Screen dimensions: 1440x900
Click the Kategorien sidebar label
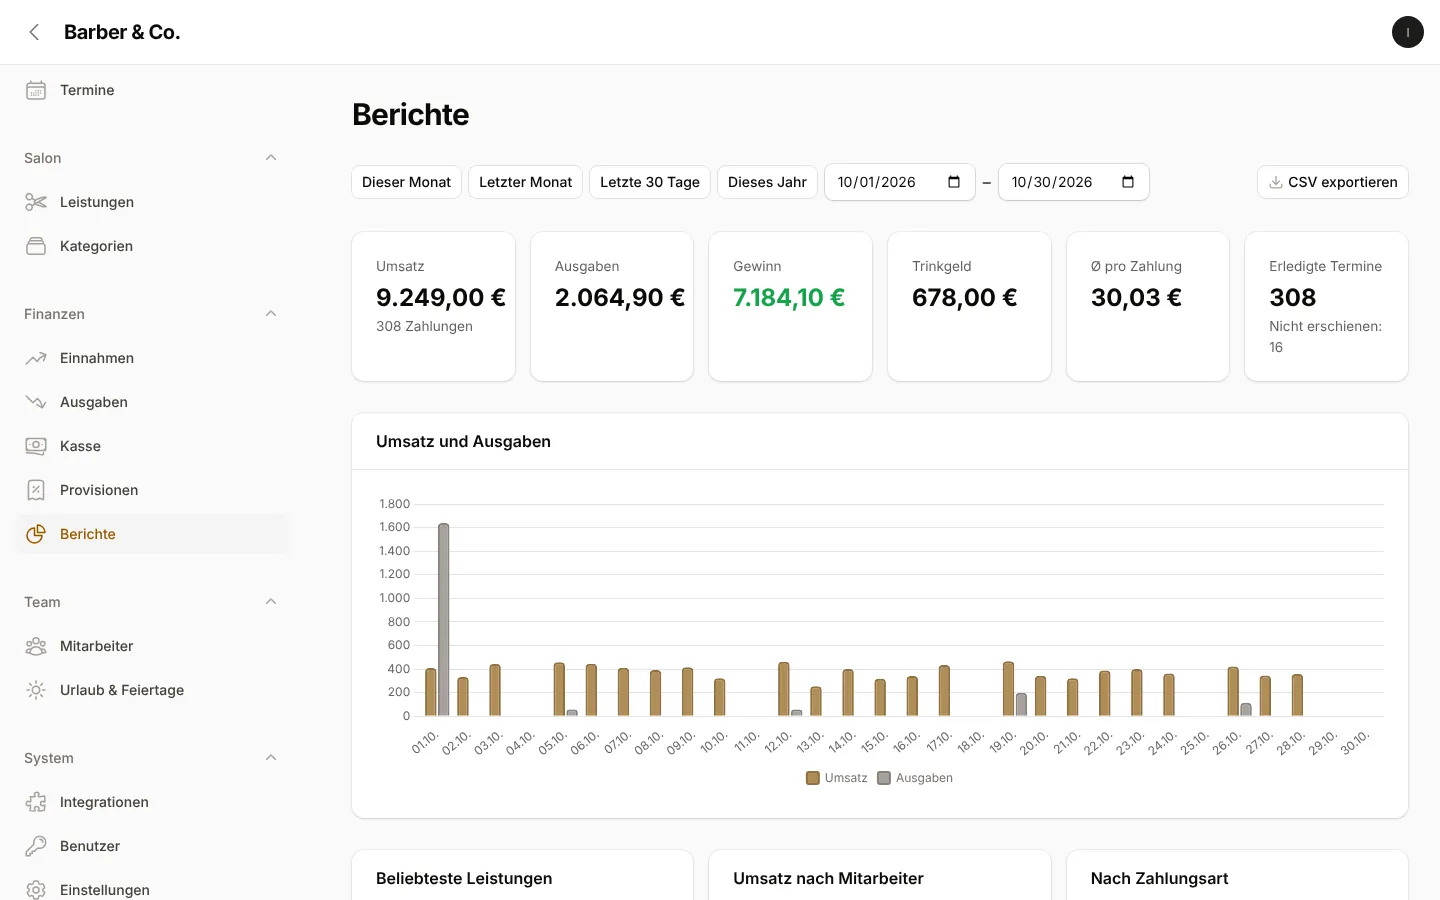(96, 246)
